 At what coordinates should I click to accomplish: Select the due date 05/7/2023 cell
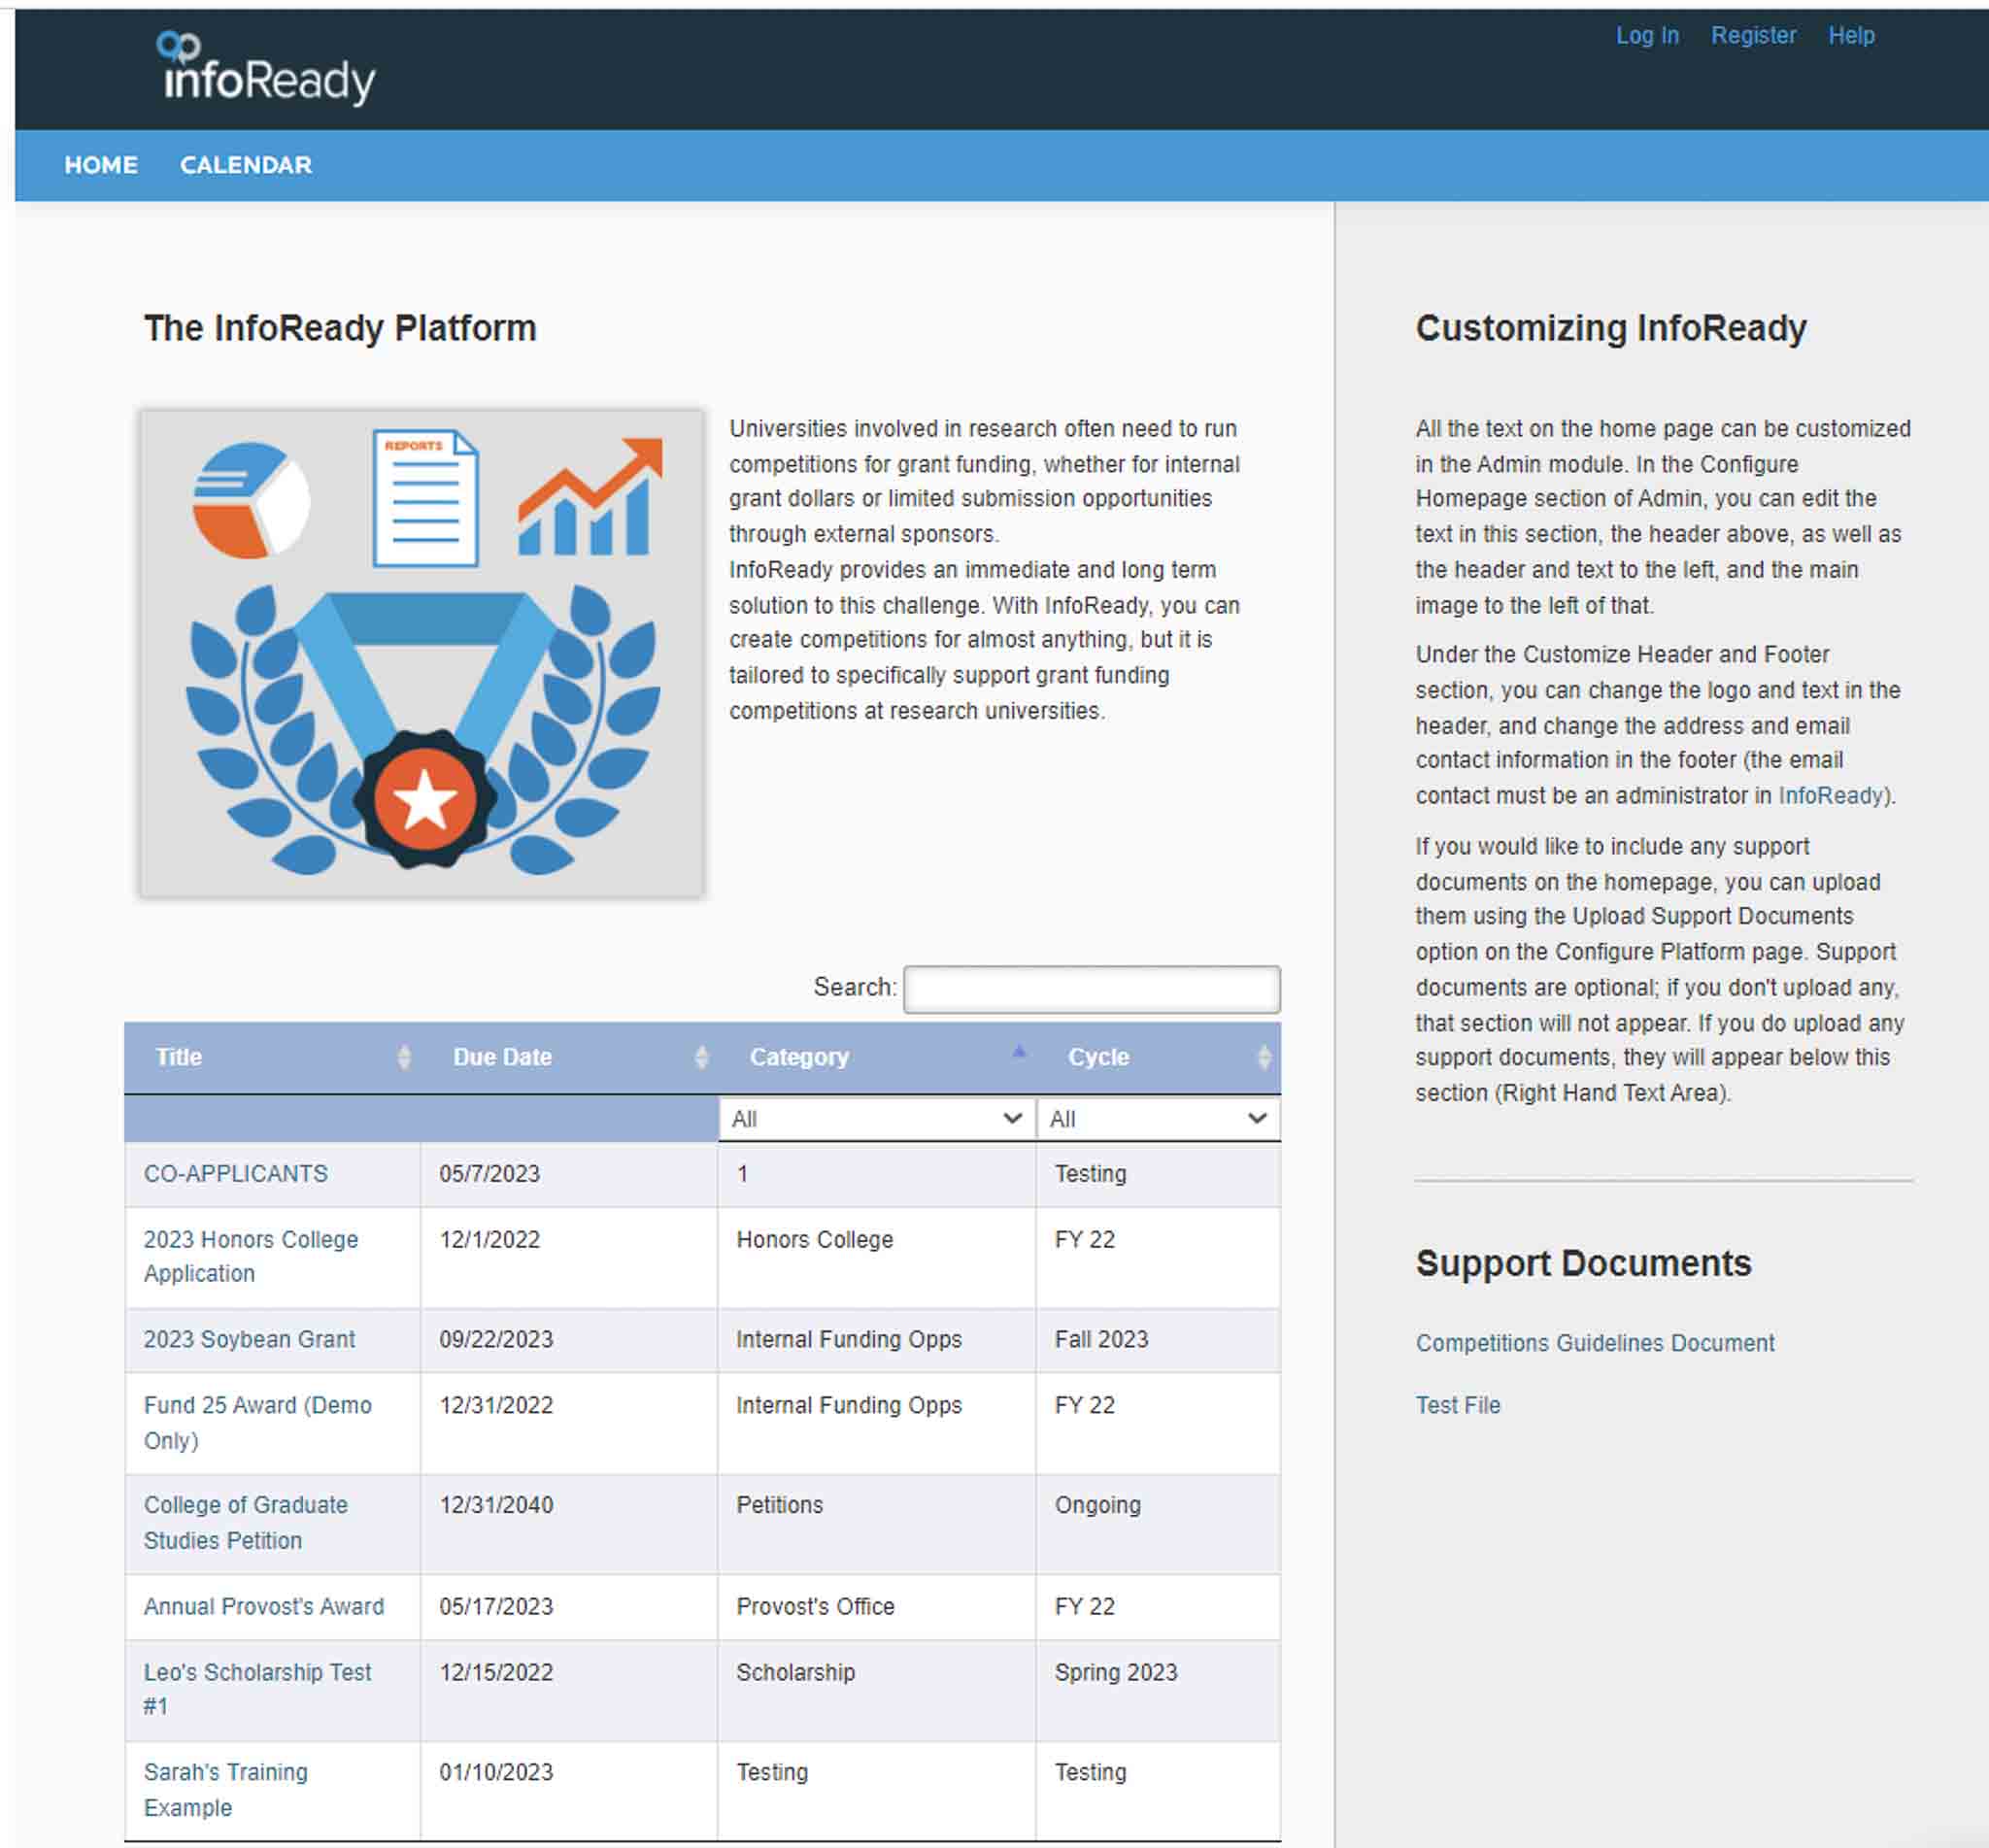coord(569,1174)
